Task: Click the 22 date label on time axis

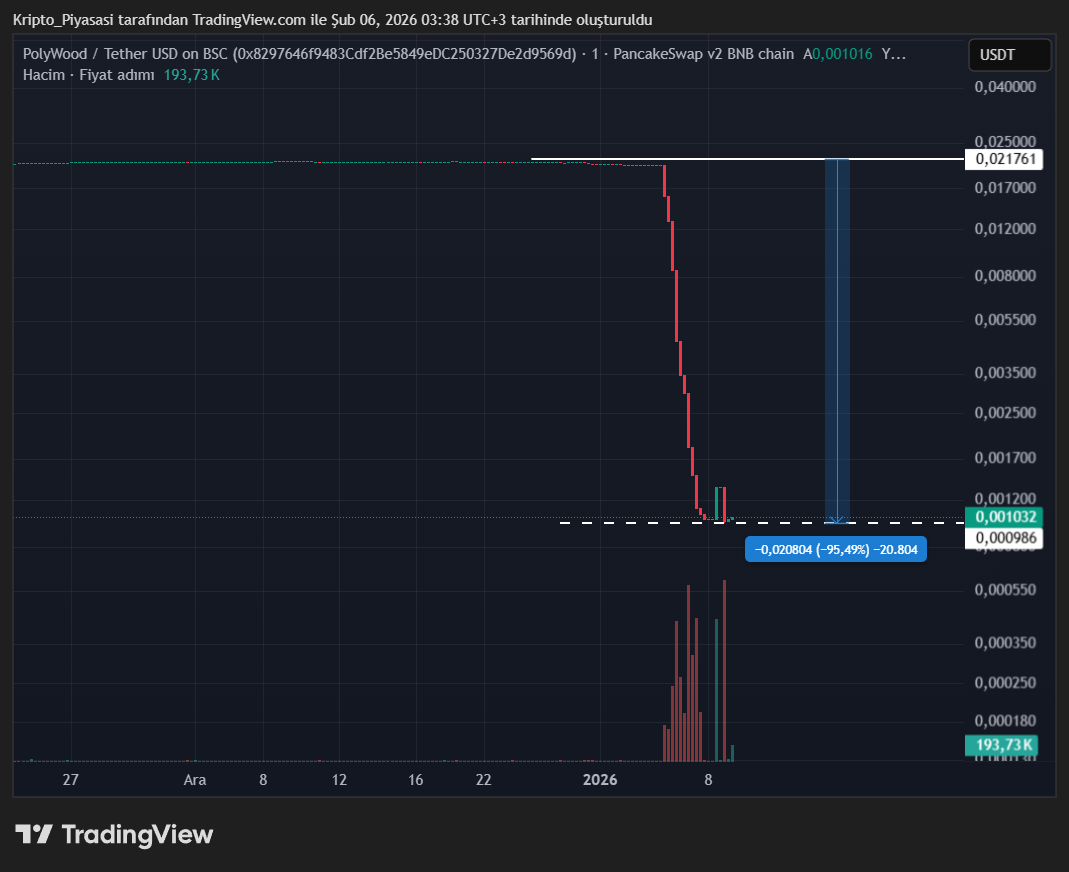Action: tap(483, 780)
